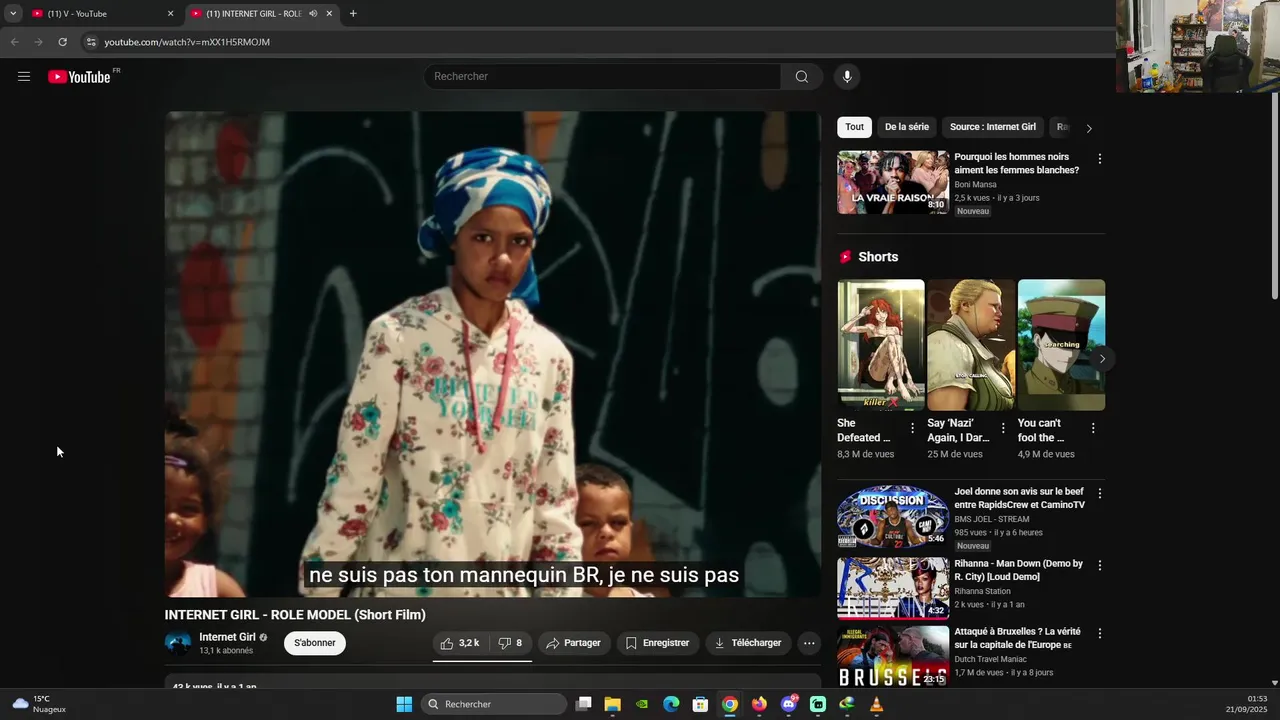Mute the tab via the speaker icon
This screenshot has height=720, width=1280.
pos(313,14)
